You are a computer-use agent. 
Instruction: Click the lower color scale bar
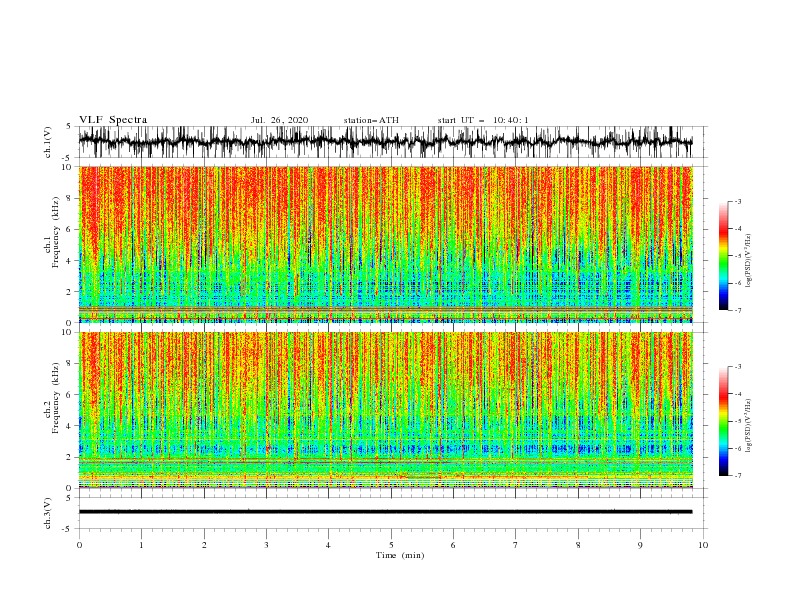coord(724,421)
